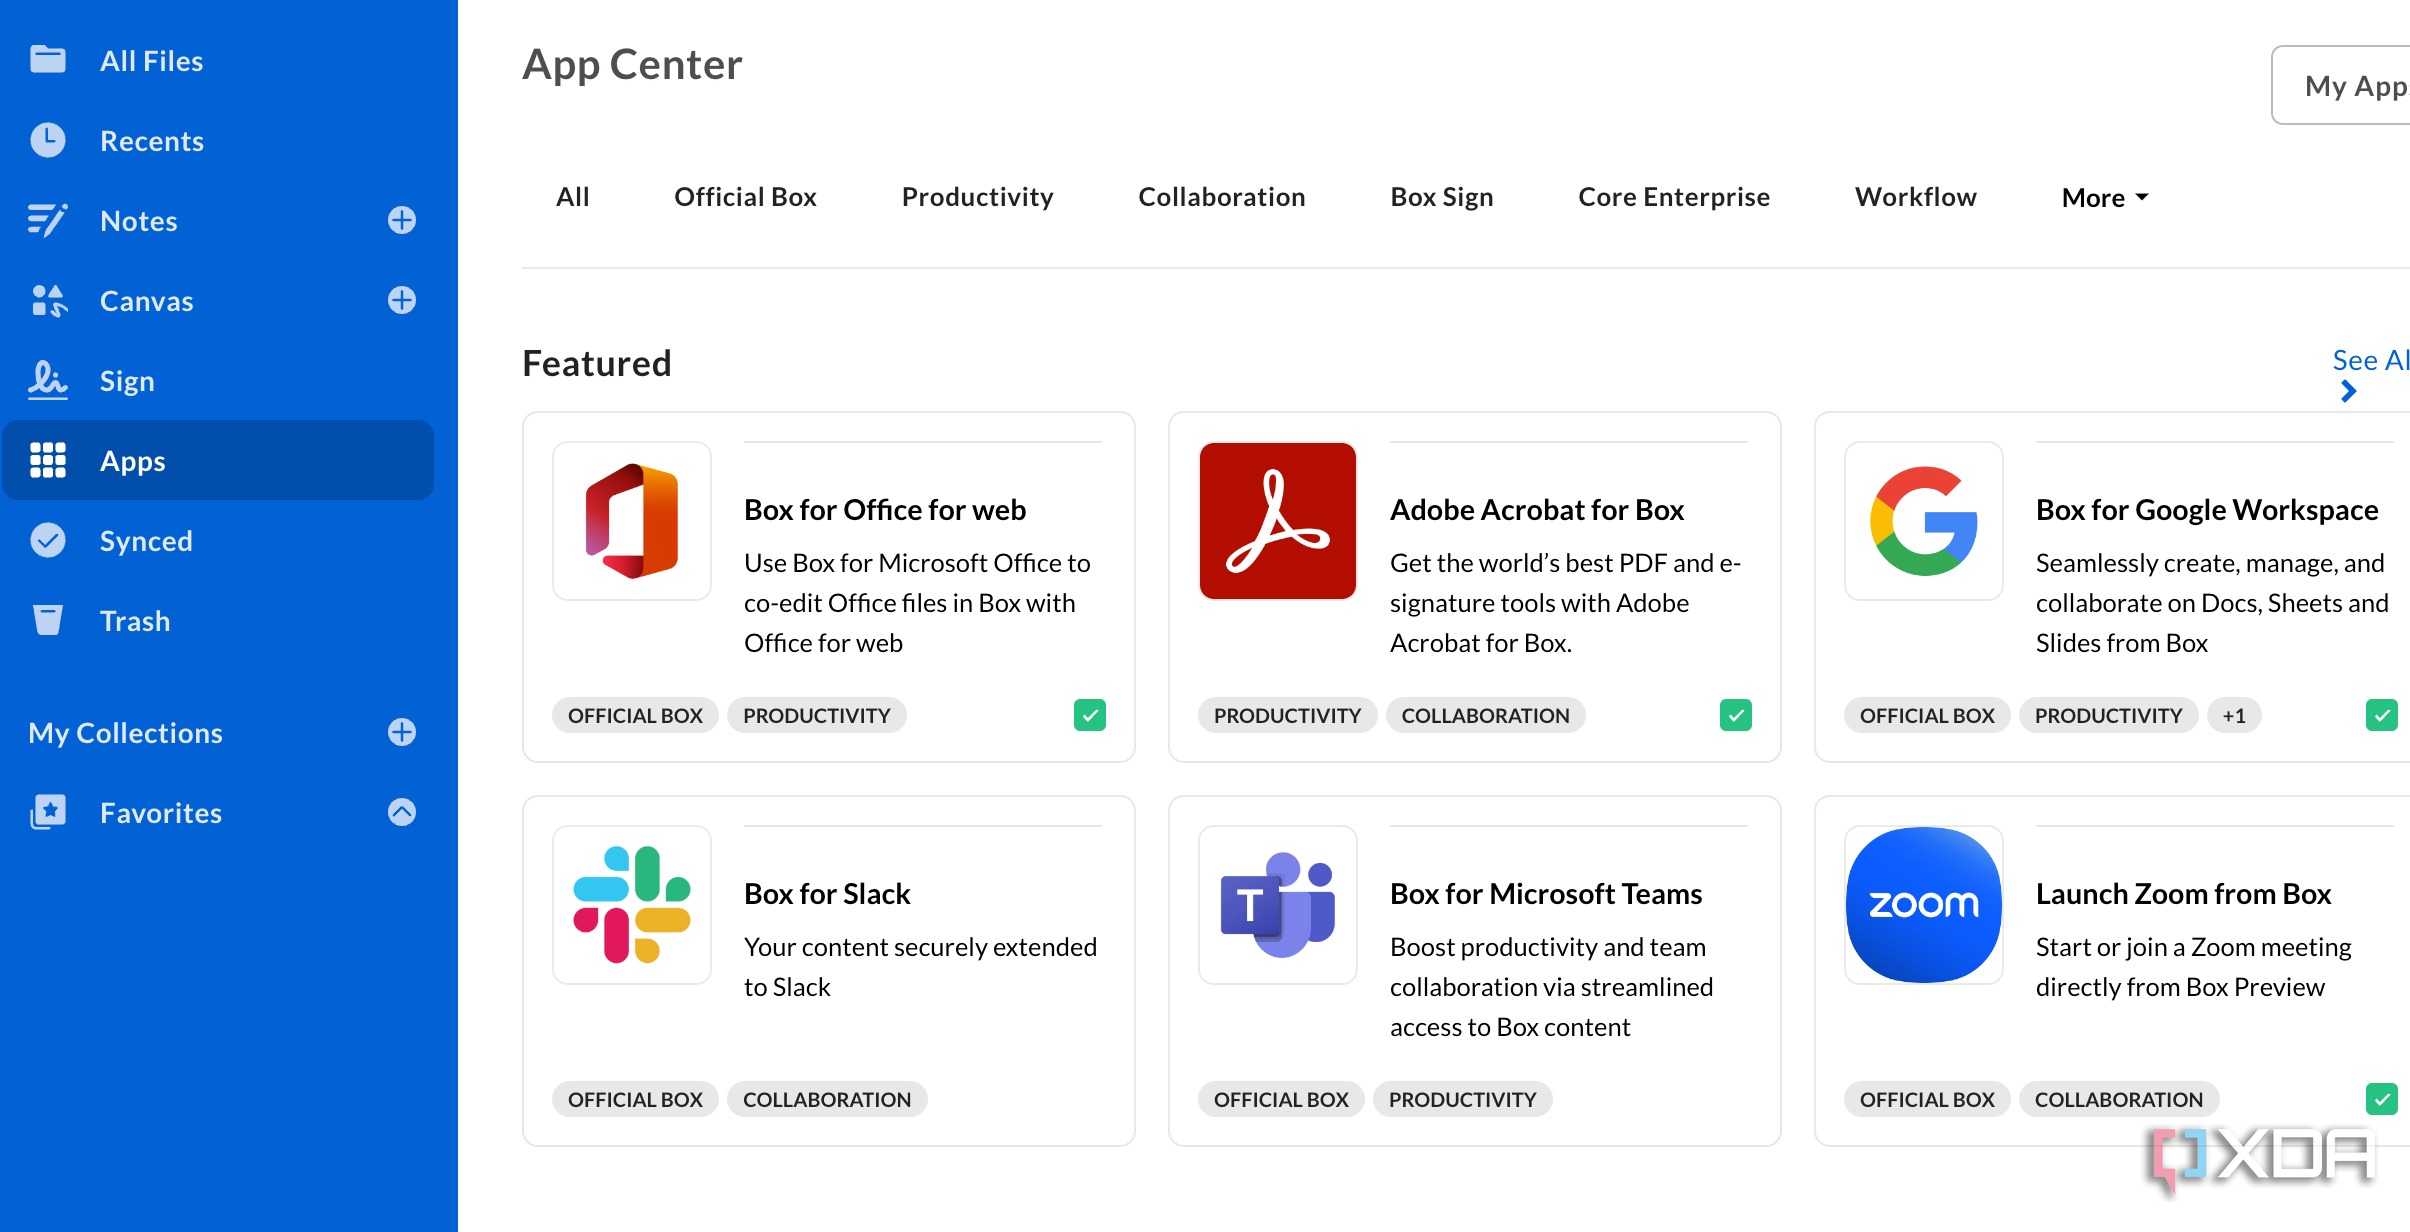Select the All tab
This screenshot has width=2410, height=1232.
click(573, 197)
